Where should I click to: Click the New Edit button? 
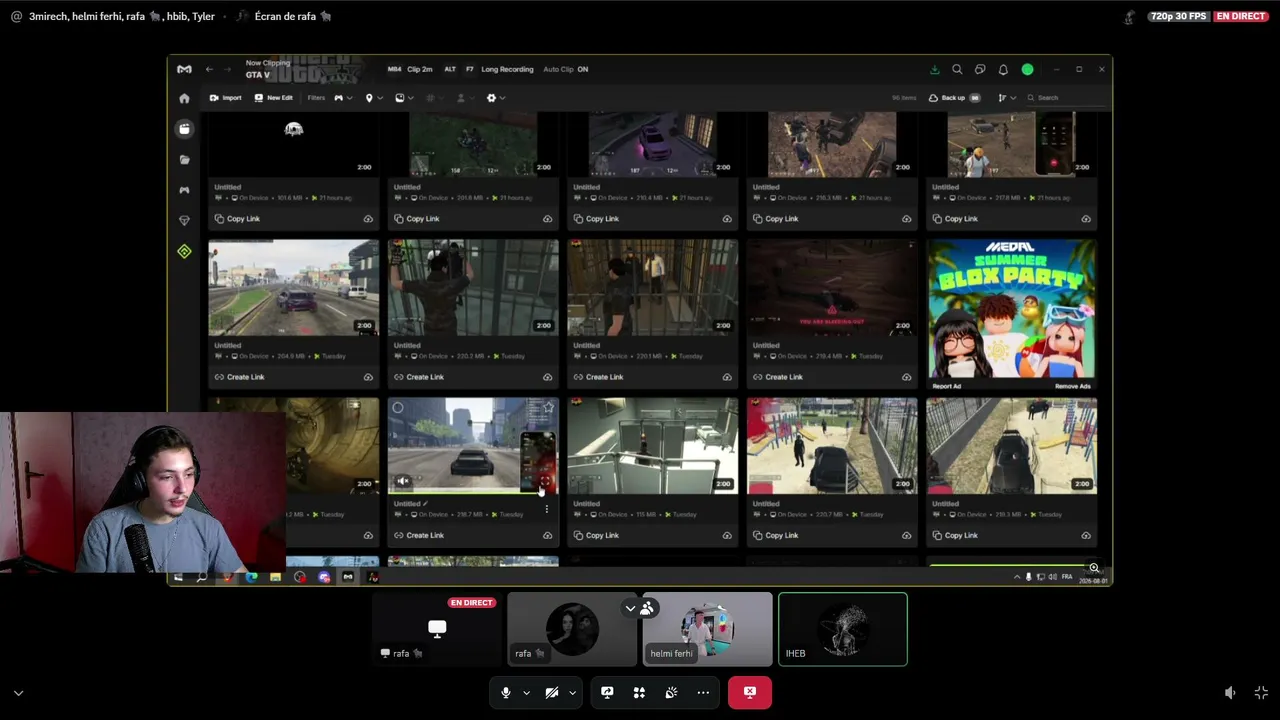click(x=273, y=98)
